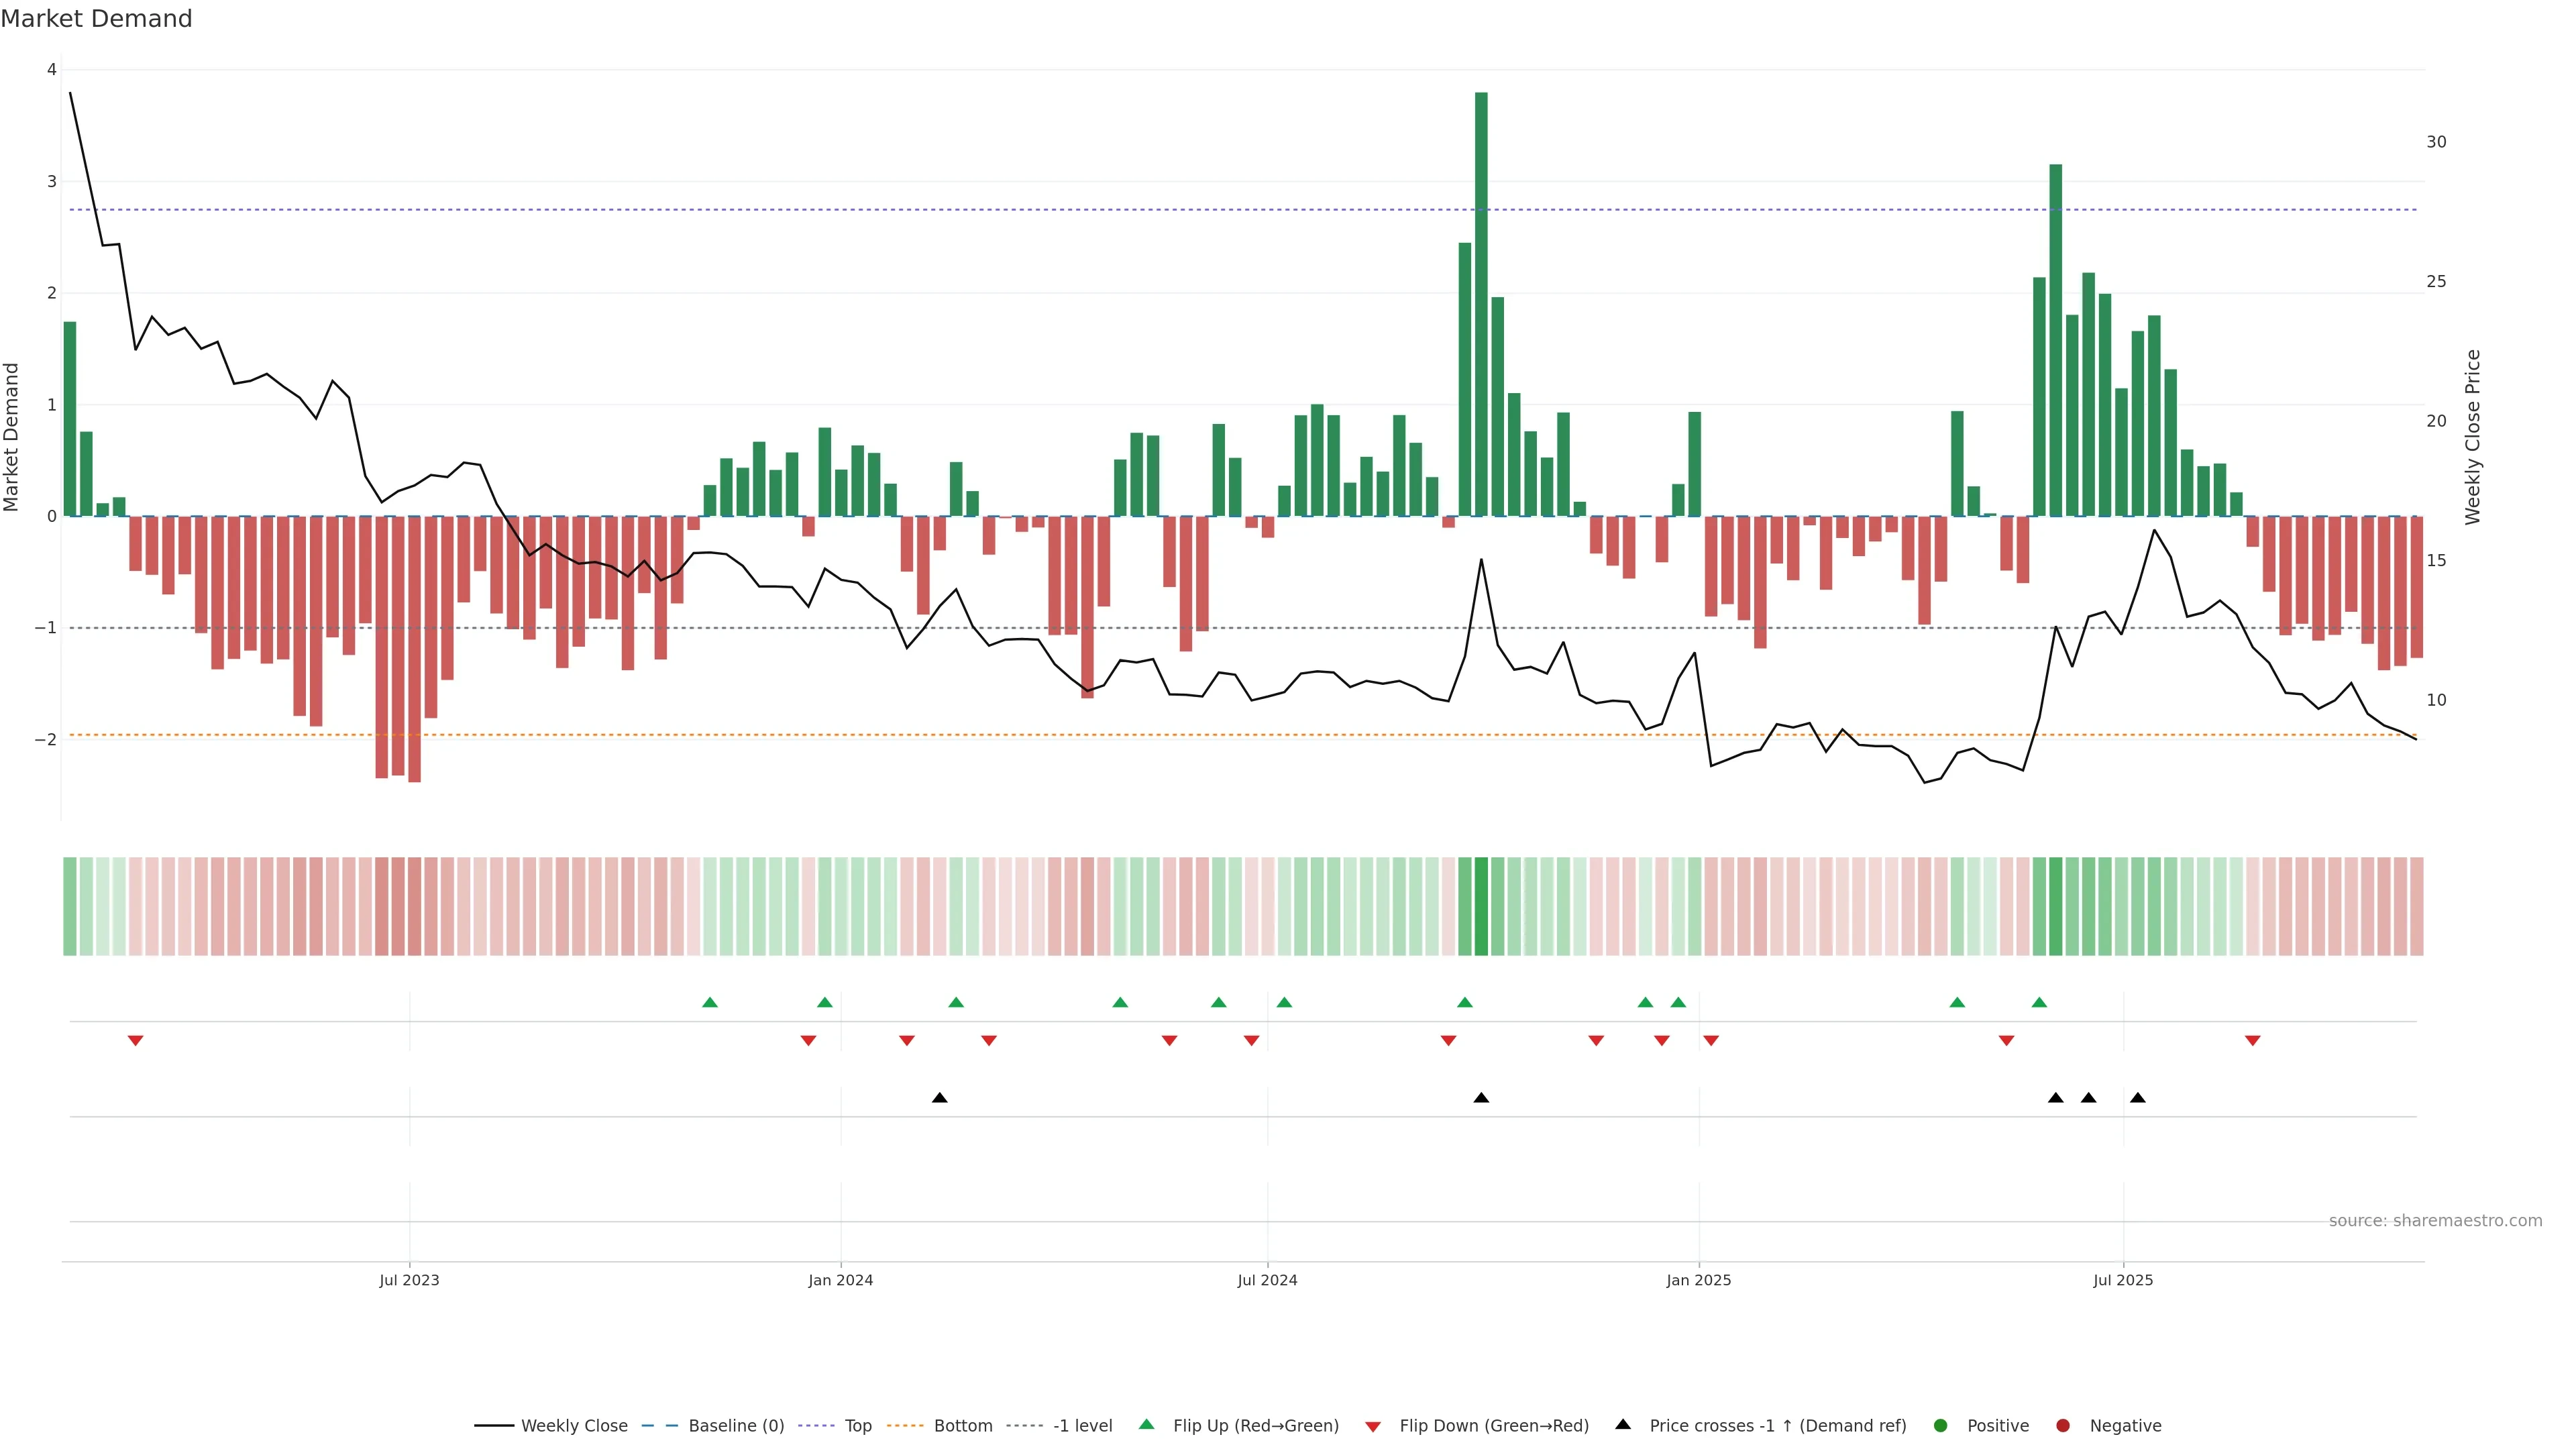Click black Price crosses -1 legend triangle
The width and height of the screenshot is (2576, 1449).
[1623, 1425]
